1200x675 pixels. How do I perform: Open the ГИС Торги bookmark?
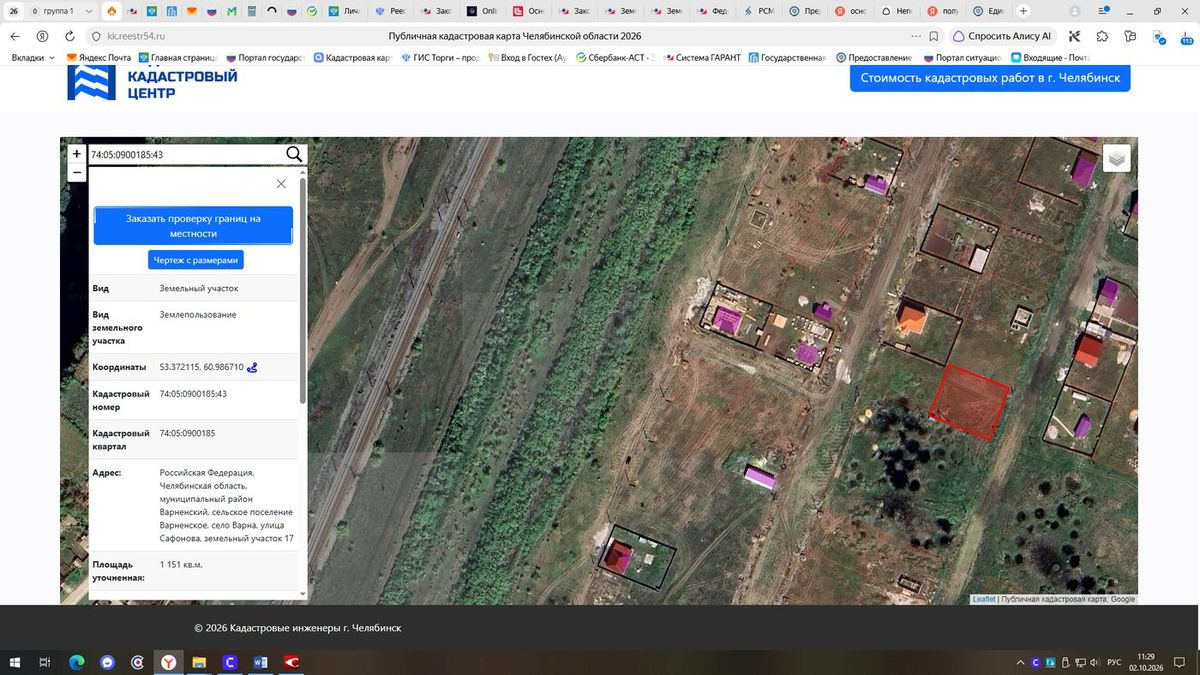click(440, 58)
